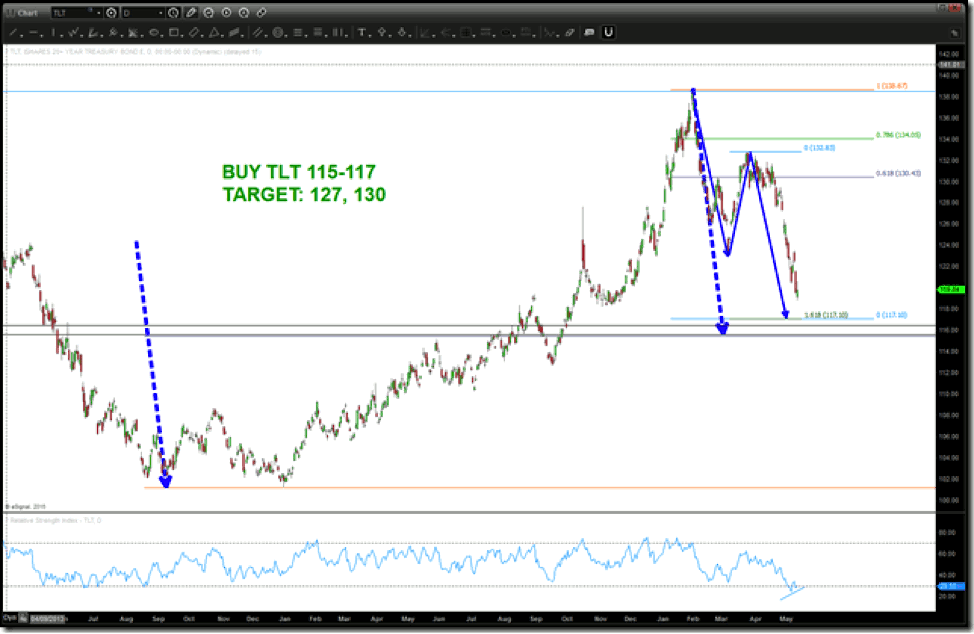Click the pin icon at toolbar right
Viewport: 974px width, 634px height.
point(955,33)
